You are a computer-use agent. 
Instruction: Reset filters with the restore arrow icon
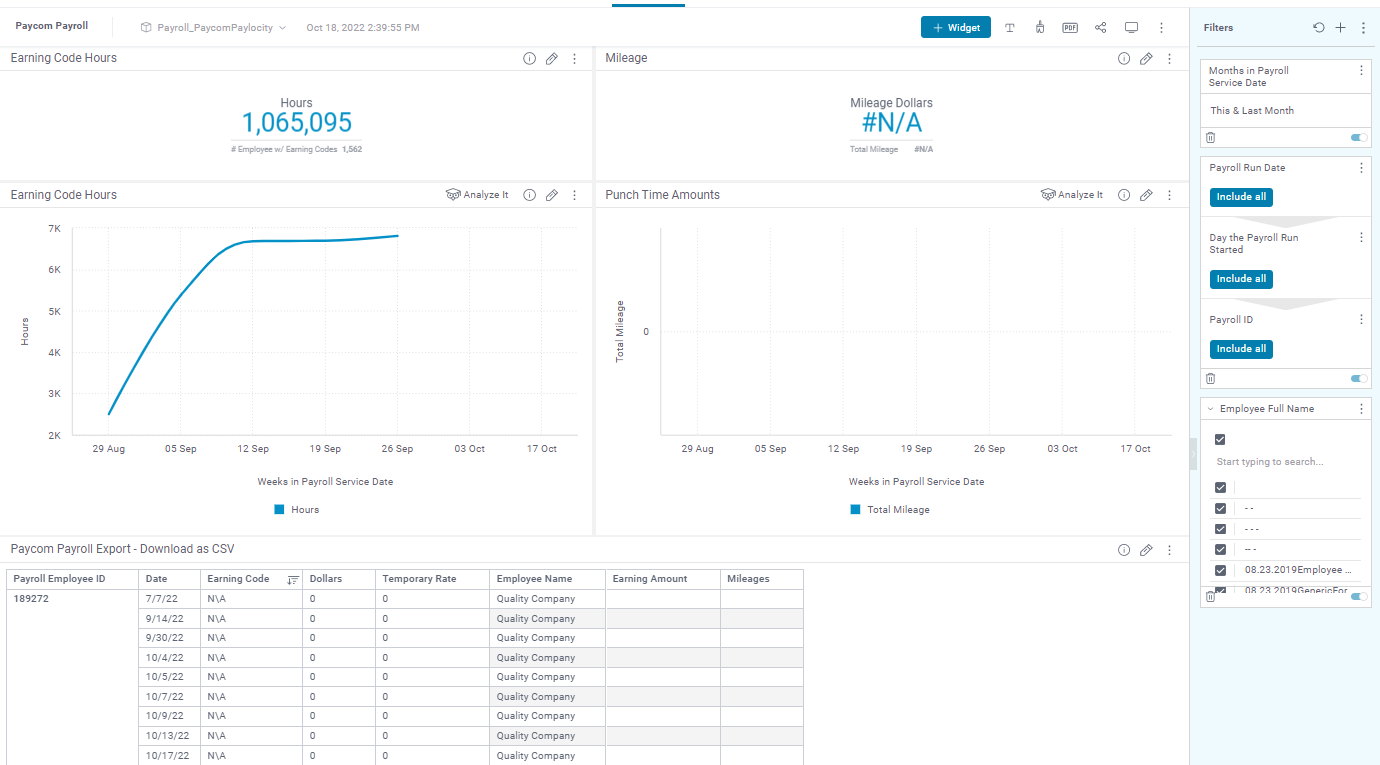1319,28
